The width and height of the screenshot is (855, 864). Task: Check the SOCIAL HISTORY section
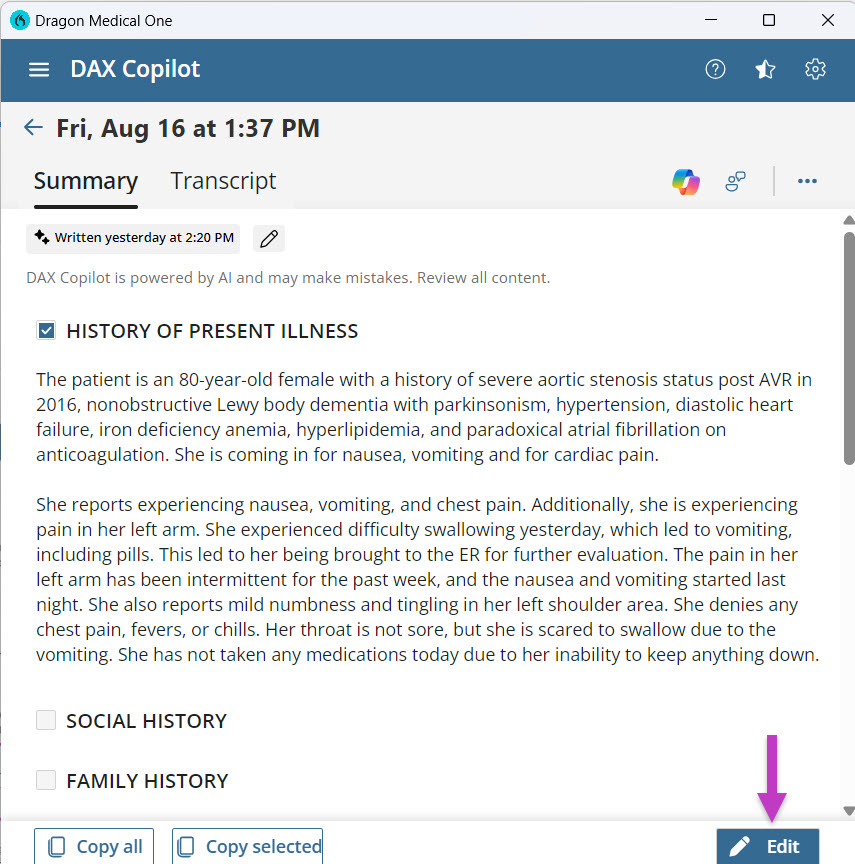(x=46, y=720)
